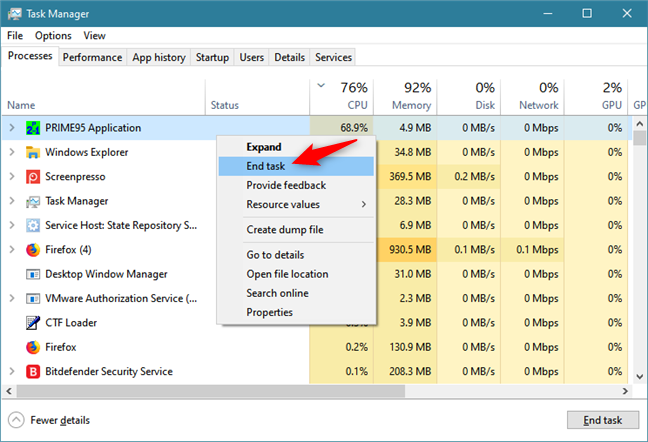
Task: Switch to the Performance tab
Action: click(93, 57)
